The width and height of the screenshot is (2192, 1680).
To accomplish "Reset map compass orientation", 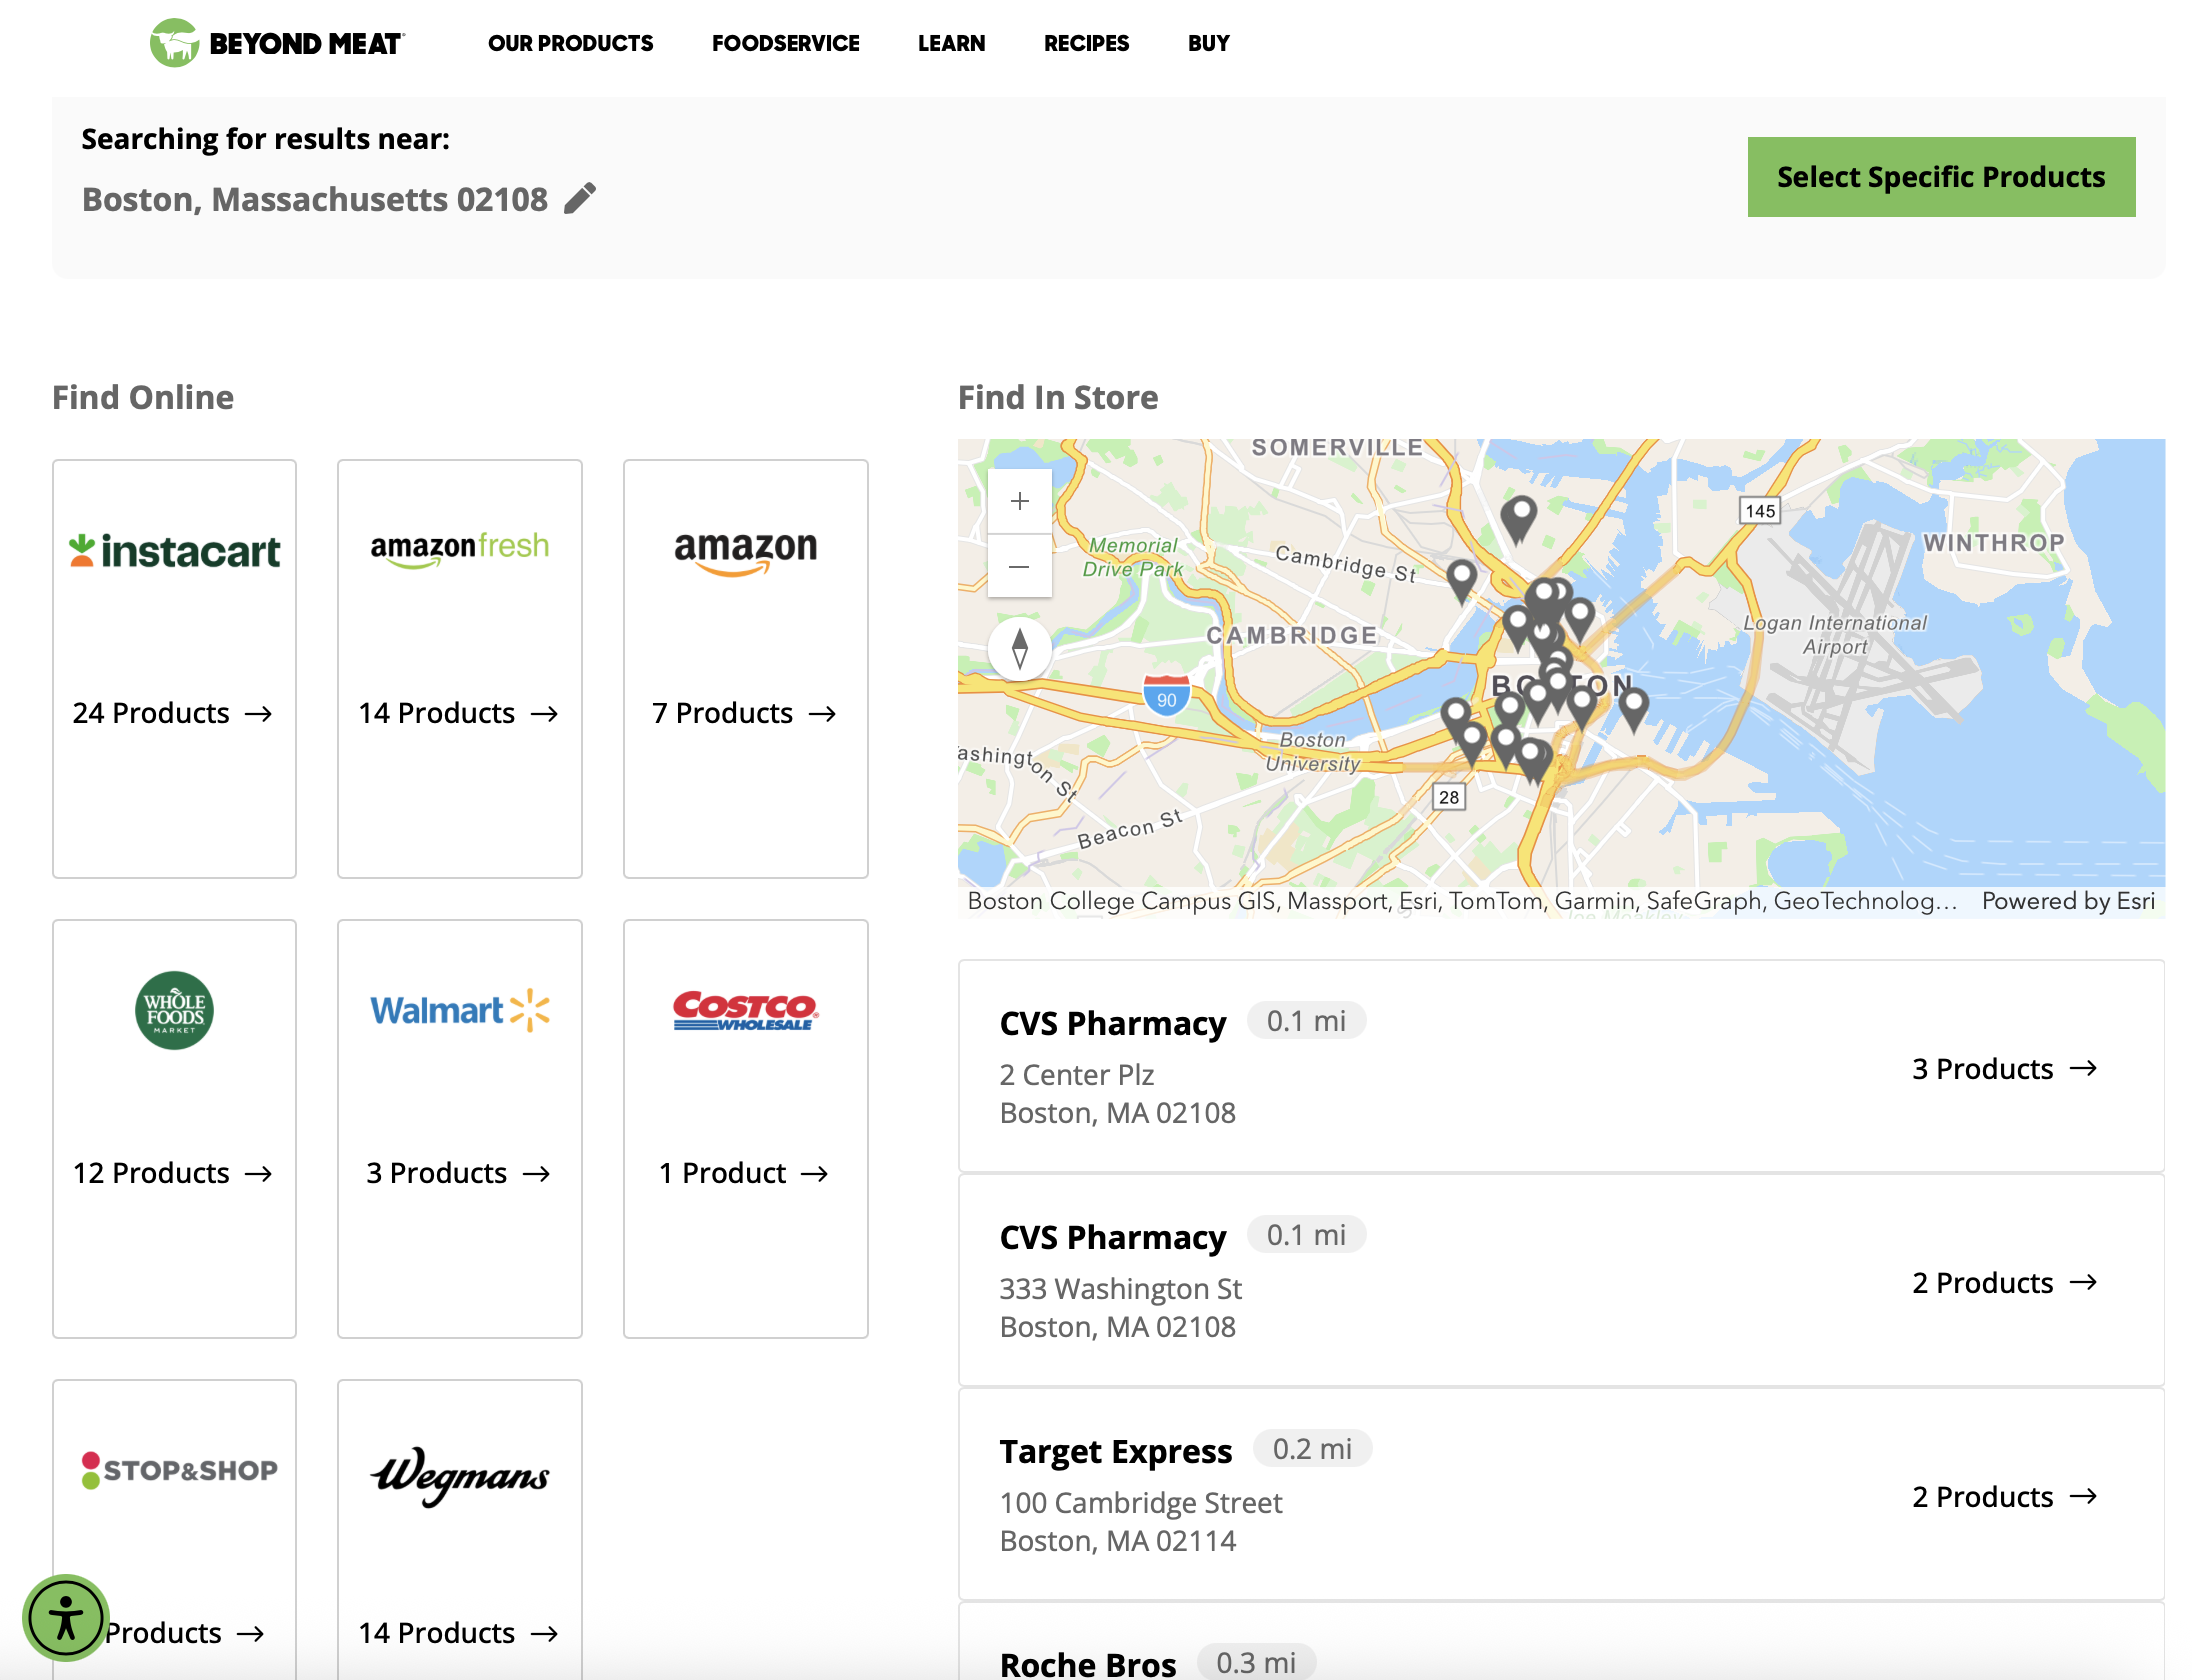I will click(x=1019, y=648).
